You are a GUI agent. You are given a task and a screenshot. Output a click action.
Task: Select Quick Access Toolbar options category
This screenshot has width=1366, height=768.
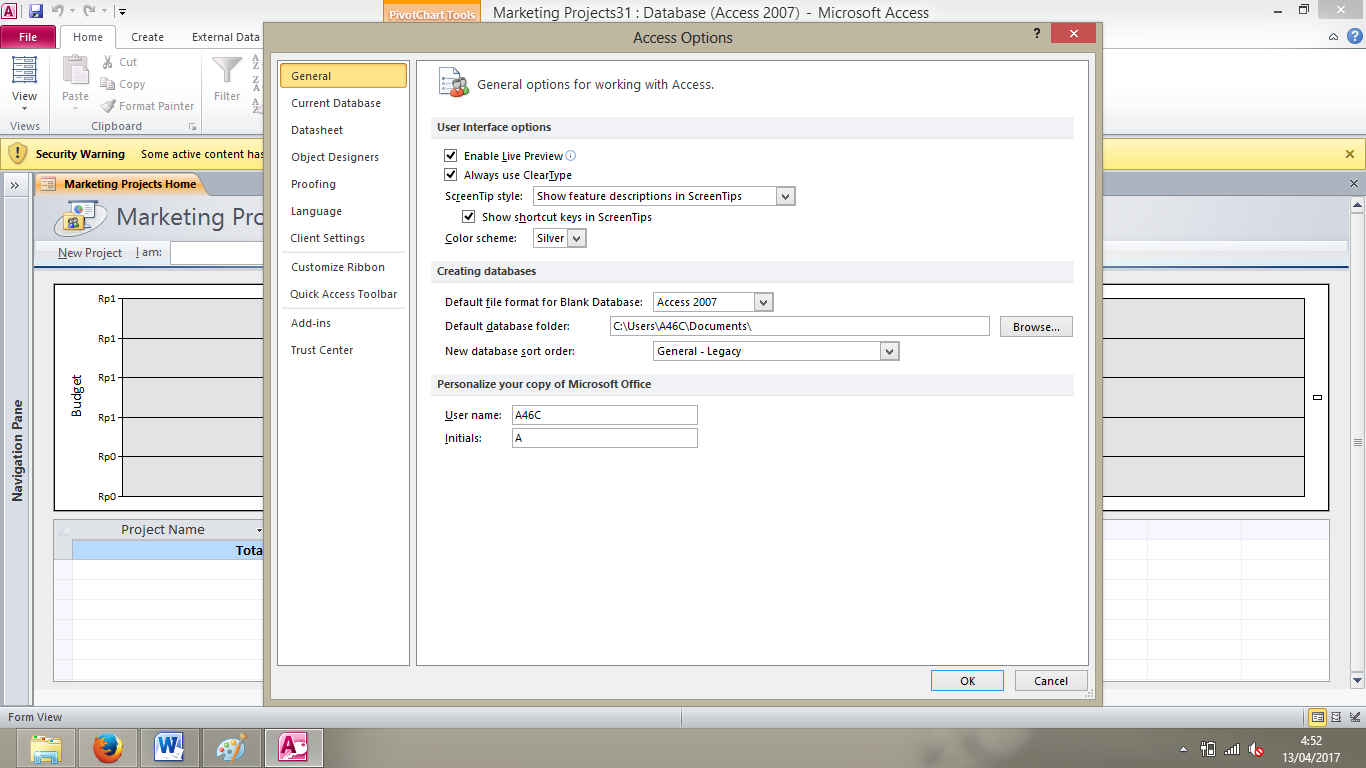point(344,294)
